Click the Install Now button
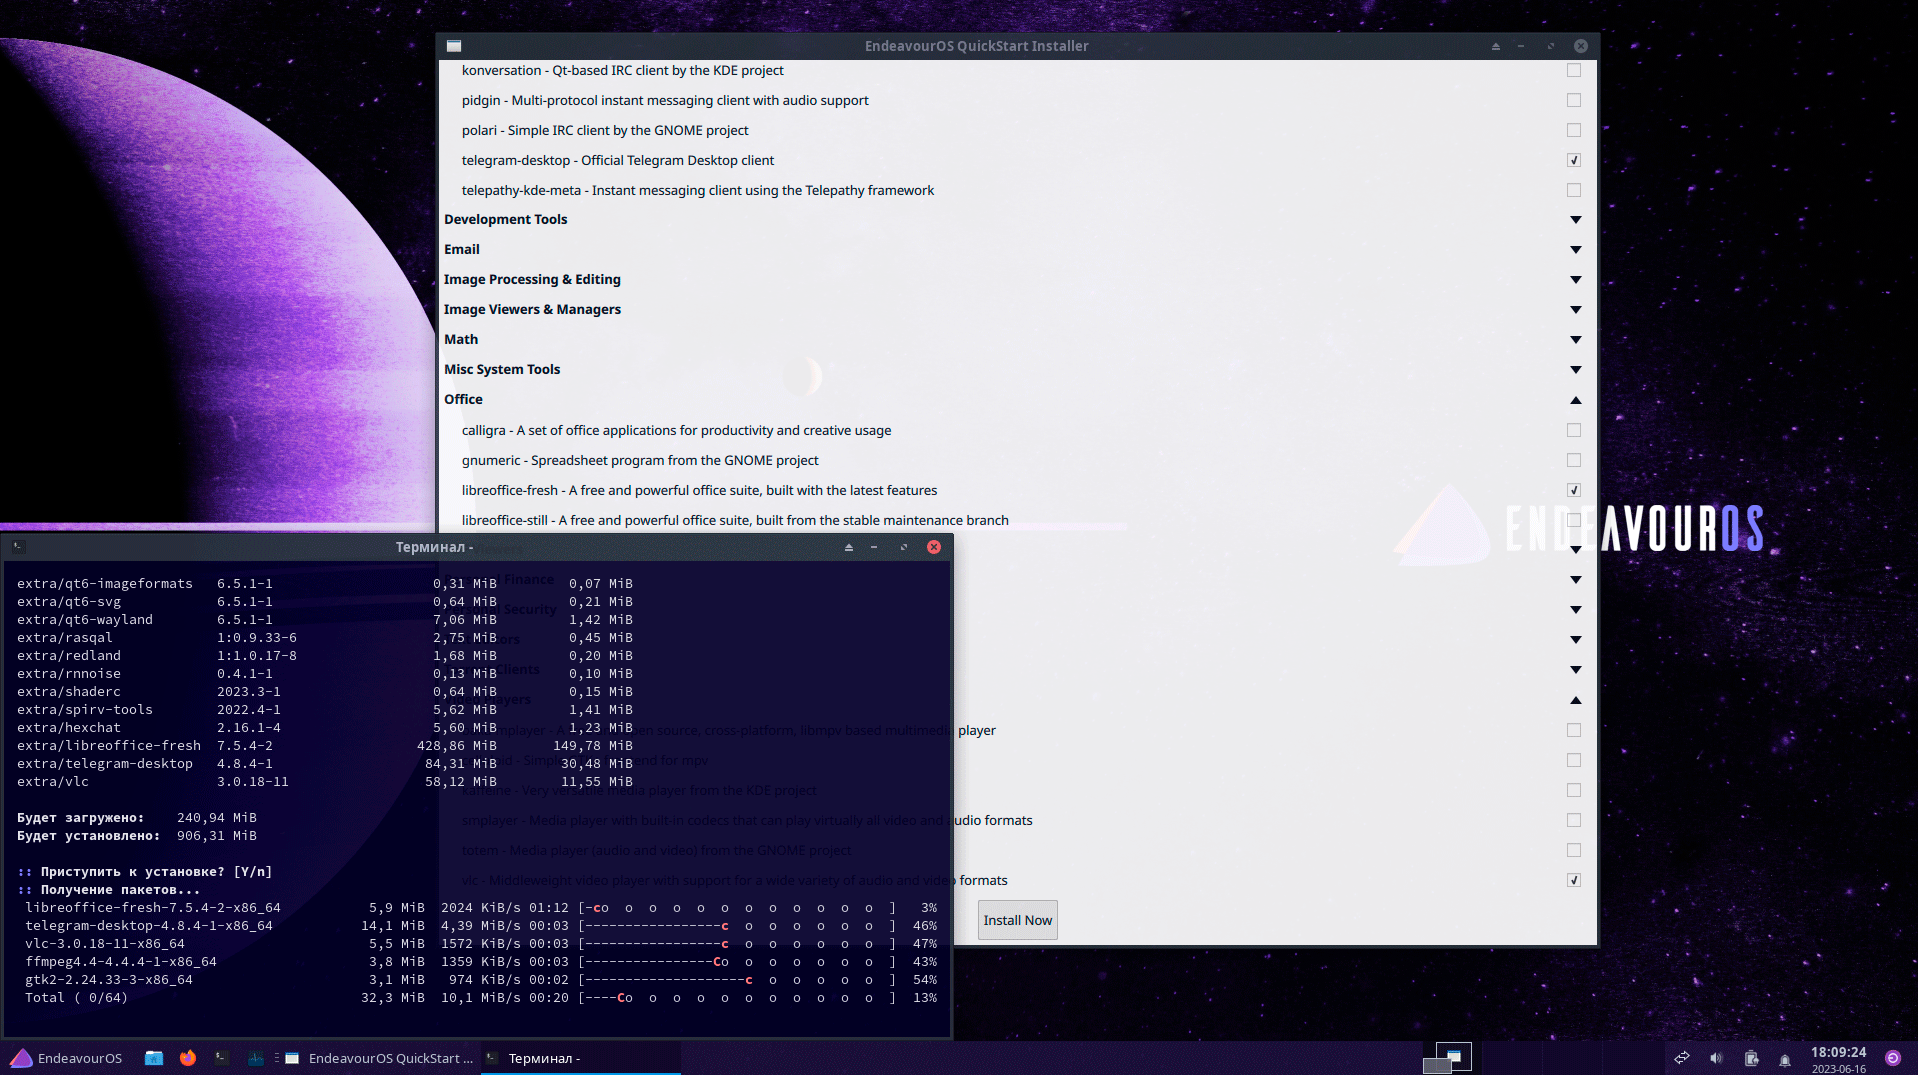The width and height of the screenshot is (1918, 1075). tap(1018, 920)
